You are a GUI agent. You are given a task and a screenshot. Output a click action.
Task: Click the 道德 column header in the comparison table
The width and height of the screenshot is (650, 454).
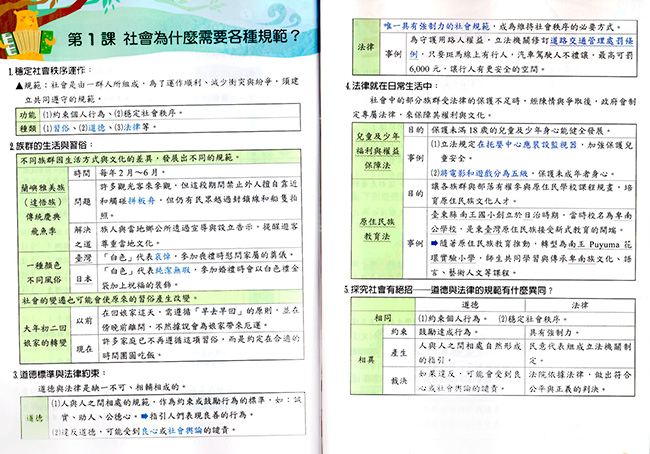click(x=470, y=305)
